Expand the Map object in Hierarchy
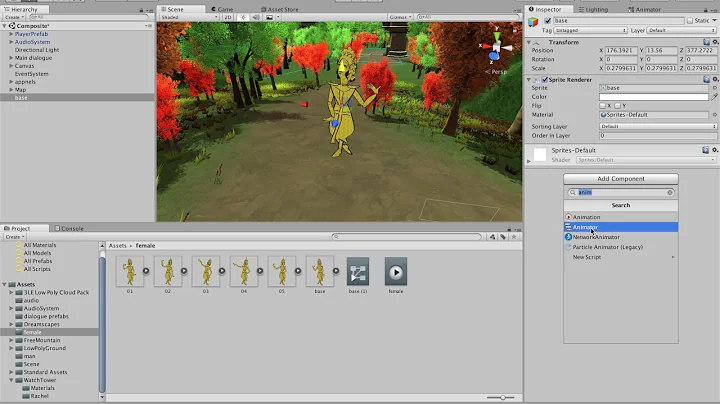This screenshot has height=404, width=720. tap(11, 90)
